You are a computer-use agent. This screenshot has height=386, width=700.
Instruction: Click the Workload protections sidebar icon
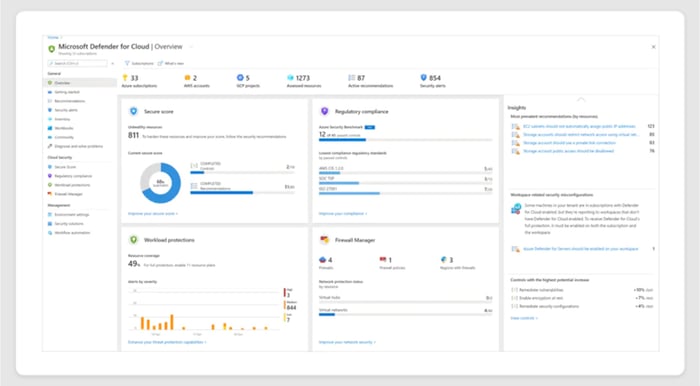pos(50,185)
